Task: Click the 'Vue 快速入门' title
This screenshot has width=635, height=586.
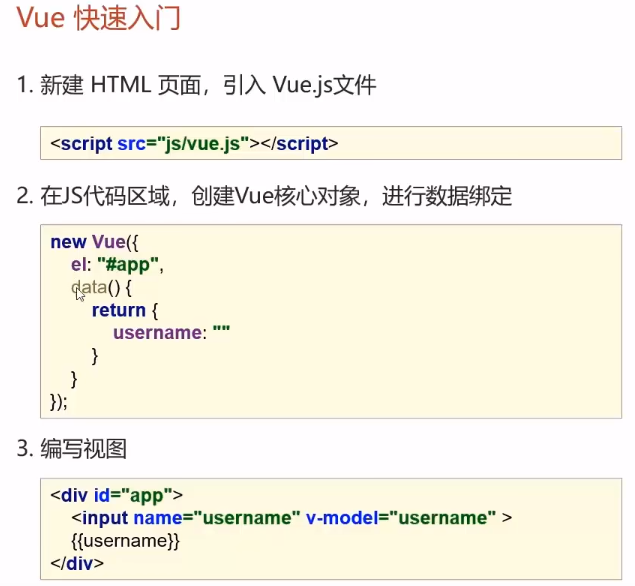Action: coord(98,18)
